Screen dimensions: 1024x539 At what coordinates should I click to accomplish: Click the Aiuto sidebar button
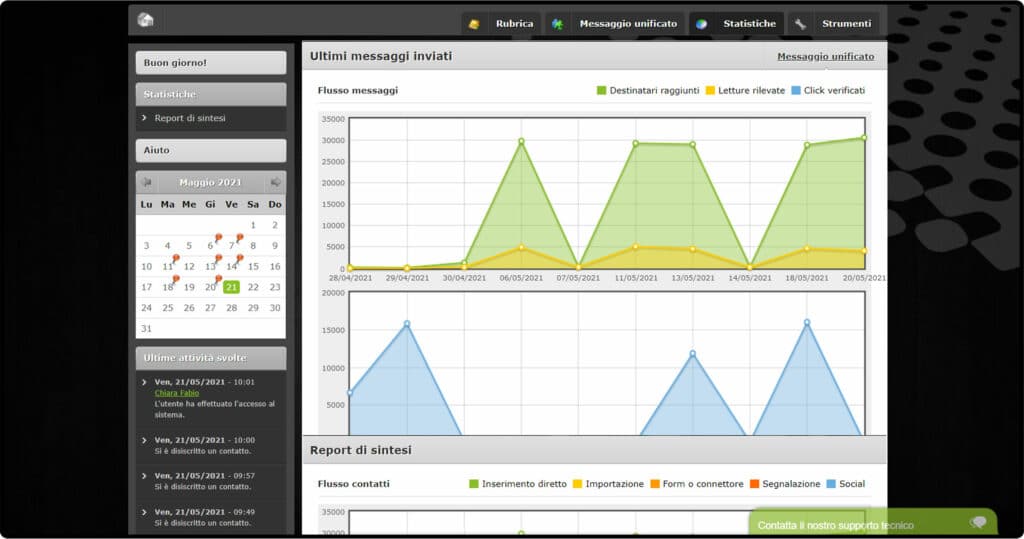[x=211, y=150]
